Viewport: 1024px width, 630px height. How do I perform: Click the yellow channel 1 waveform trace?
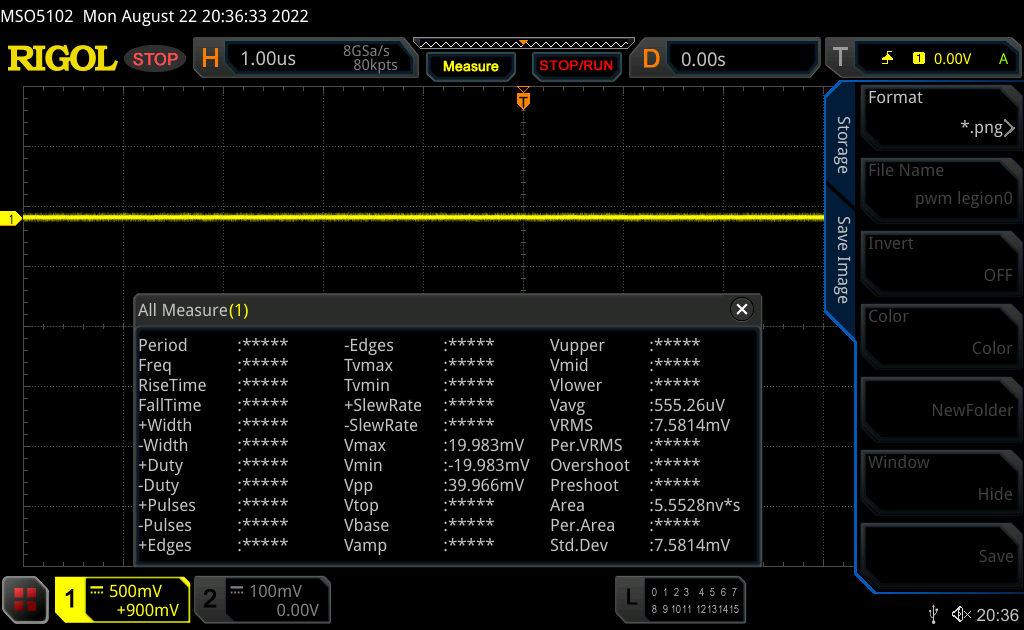tap(423, 217)
